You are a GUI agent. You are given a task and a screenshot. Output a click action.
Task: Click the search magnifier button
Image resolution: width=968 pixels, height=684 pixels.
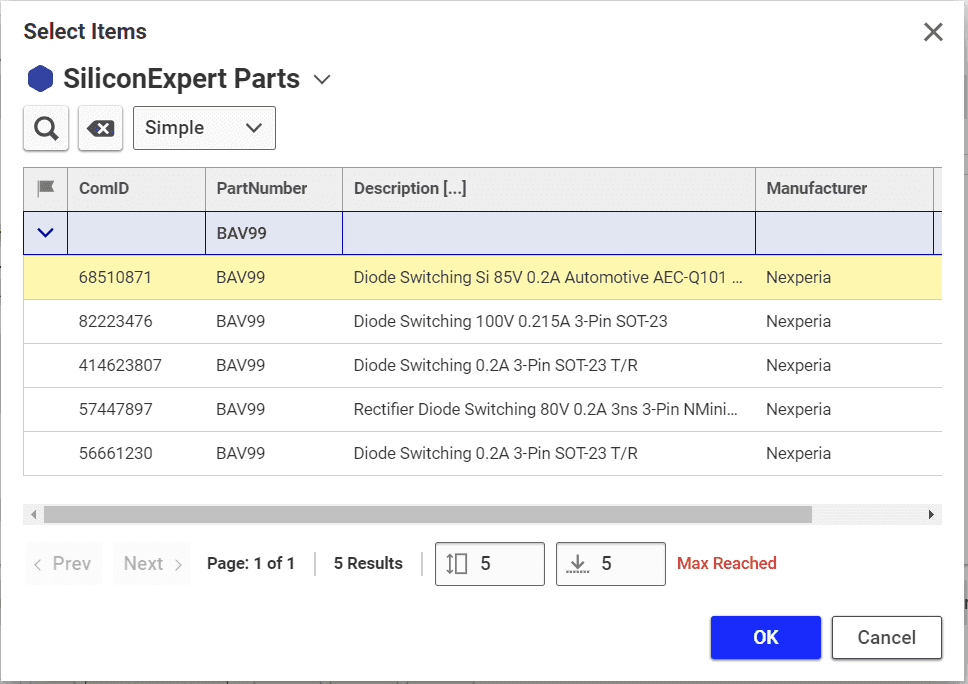[46, 128]
